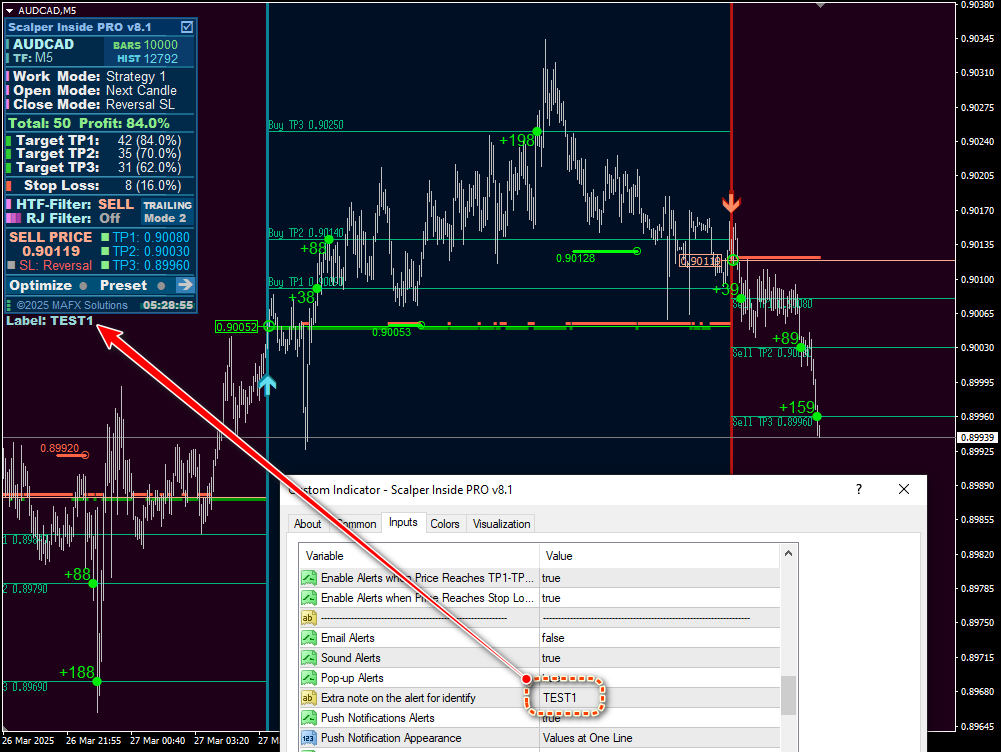Toggle the TP1 green square marker
The height and width of the screenshot is (752, 1001).
point(105,237)
